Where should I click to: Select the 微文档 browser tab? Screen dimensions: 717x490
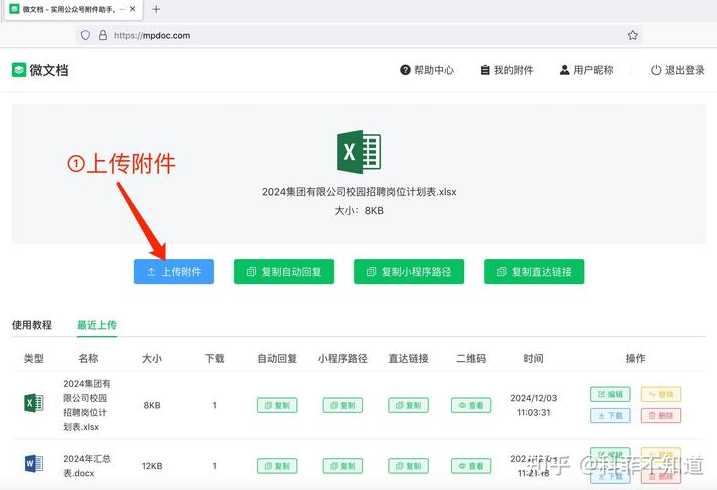click(x=73, y=9)
